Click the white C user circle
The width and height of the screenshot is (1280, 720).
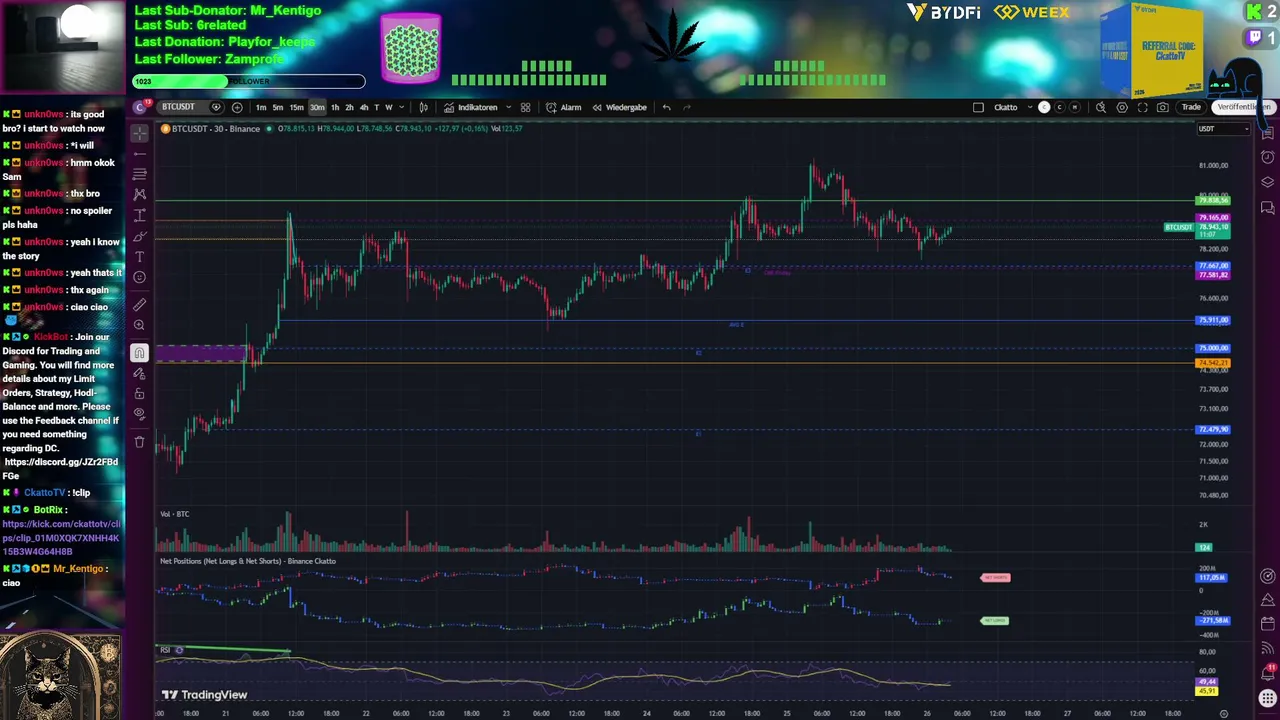[1044, 107]
